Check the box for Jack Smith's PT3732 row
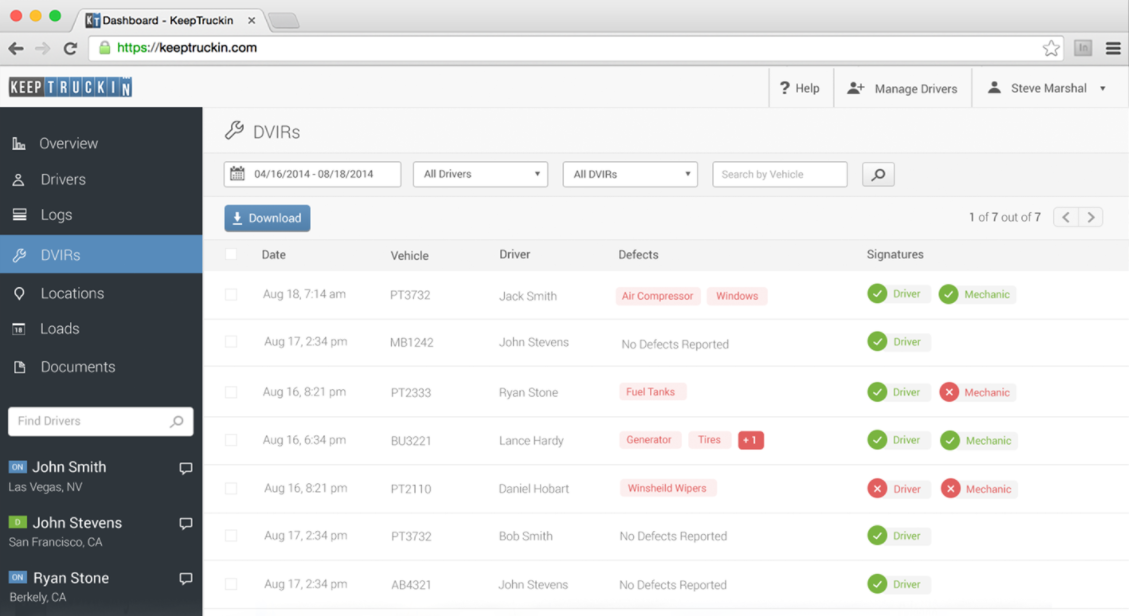Screen dimensions: 1129x616 click(231, 295)
